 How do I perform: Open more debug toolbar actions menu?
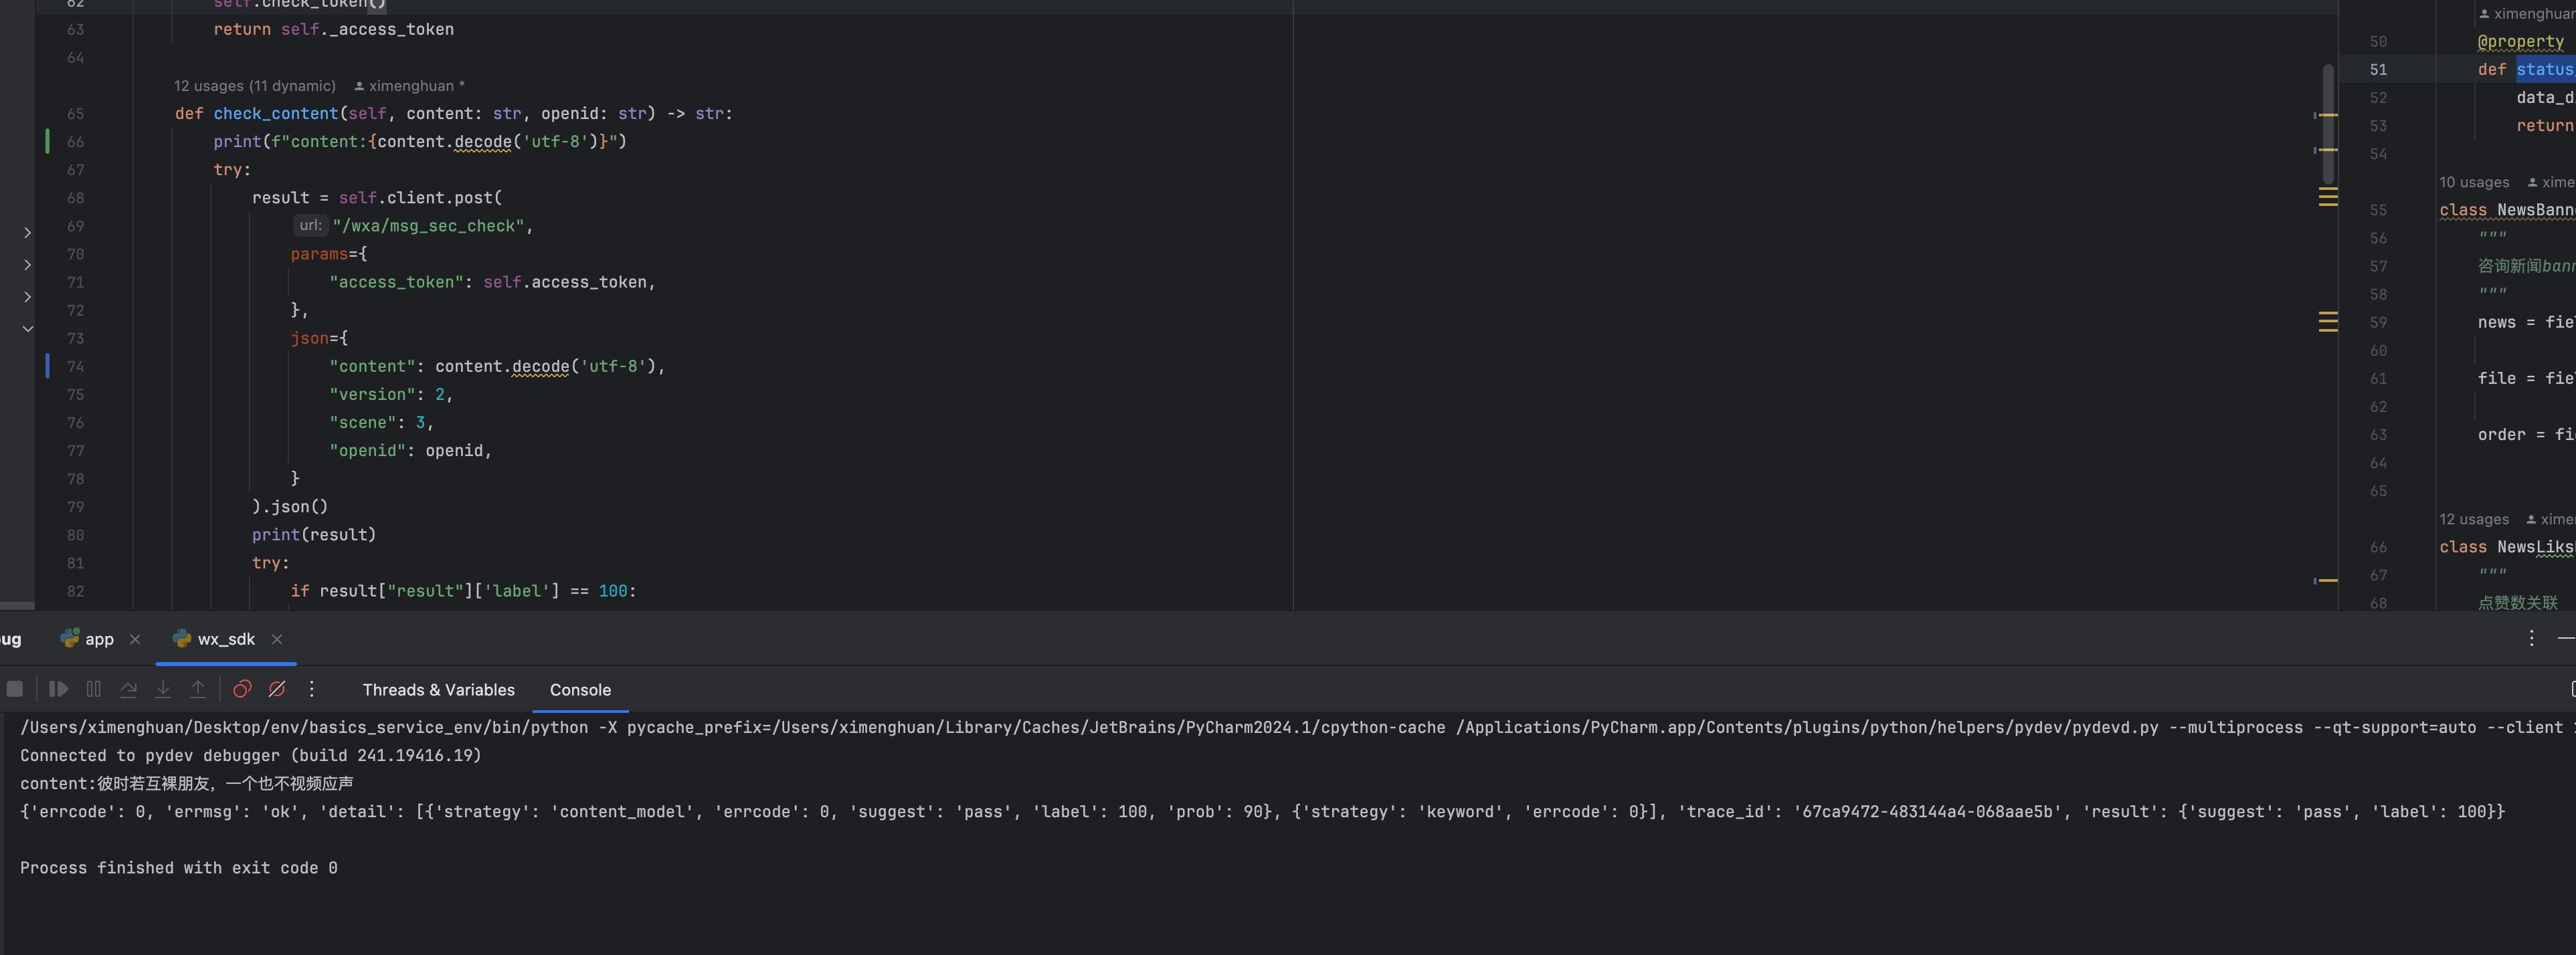pos(312,689)
